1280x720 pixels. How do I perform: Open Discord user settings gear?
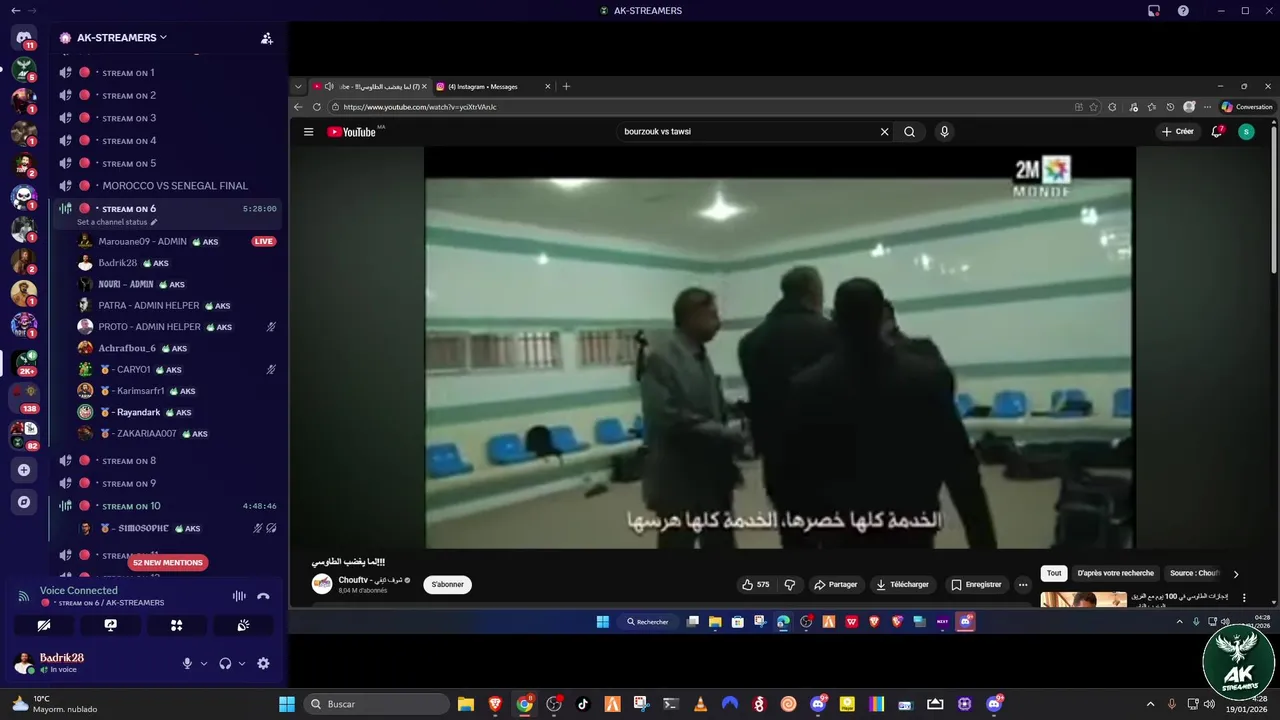[x=263, y=663]
